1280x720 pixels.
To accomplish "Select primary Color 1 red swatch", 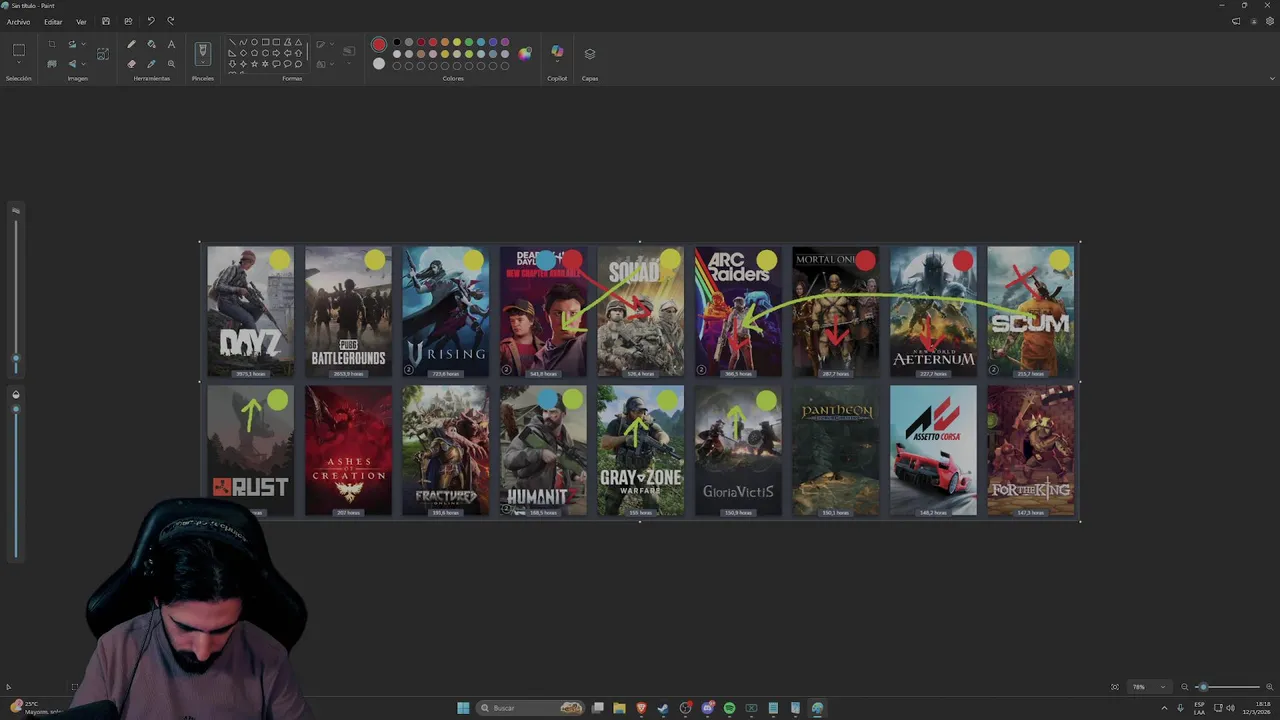I will 379,44.
